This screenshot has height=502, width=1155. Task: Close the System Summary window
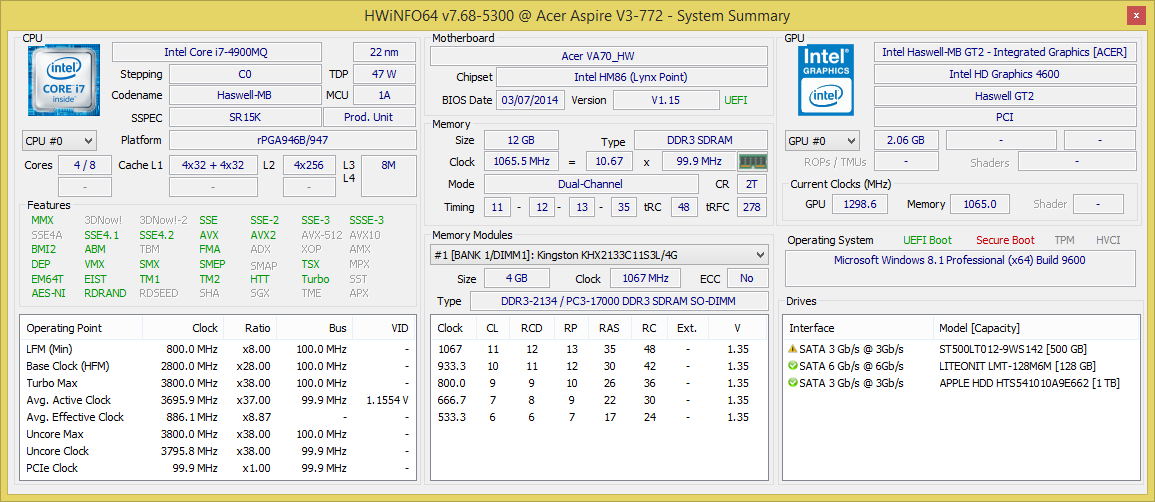pos(1135,16)
